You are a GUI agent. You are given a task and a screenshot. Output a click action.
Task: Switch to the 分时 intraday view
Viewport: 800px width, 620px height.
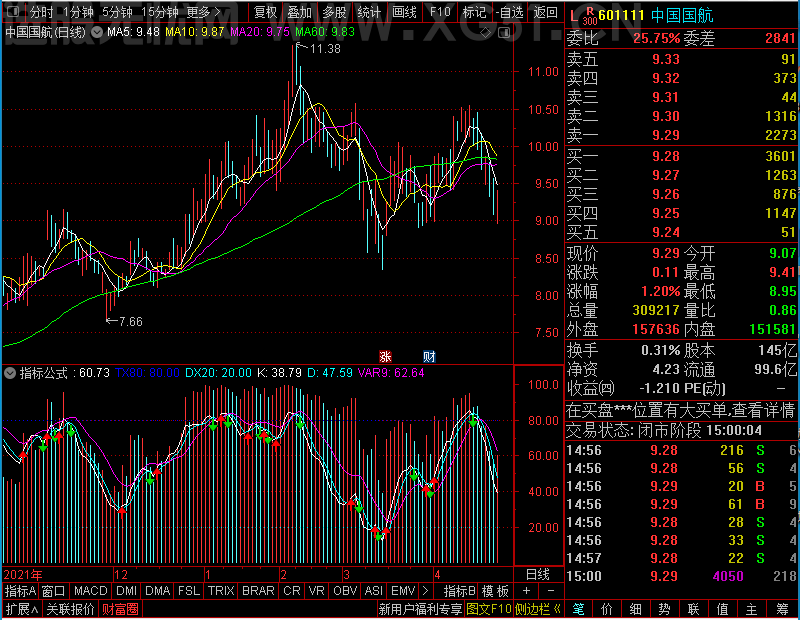(41, 12)
